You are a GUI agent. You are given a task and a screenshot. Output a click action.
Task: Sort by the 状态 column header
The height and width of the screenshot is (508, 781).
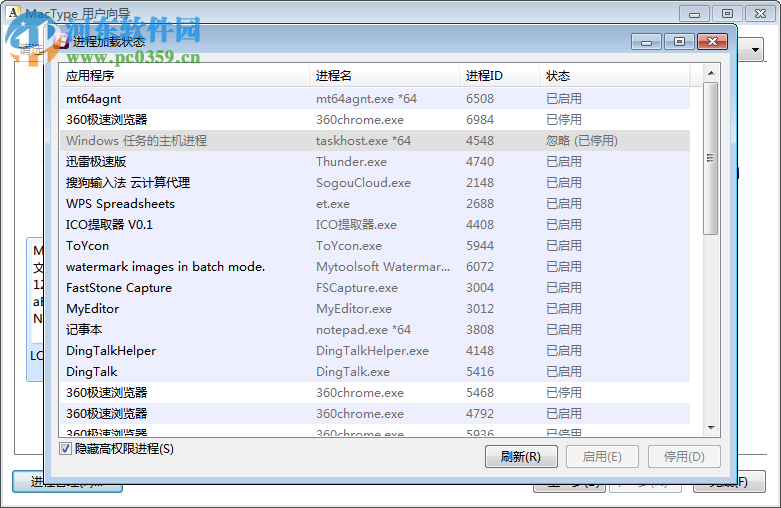tap(614, 76)
